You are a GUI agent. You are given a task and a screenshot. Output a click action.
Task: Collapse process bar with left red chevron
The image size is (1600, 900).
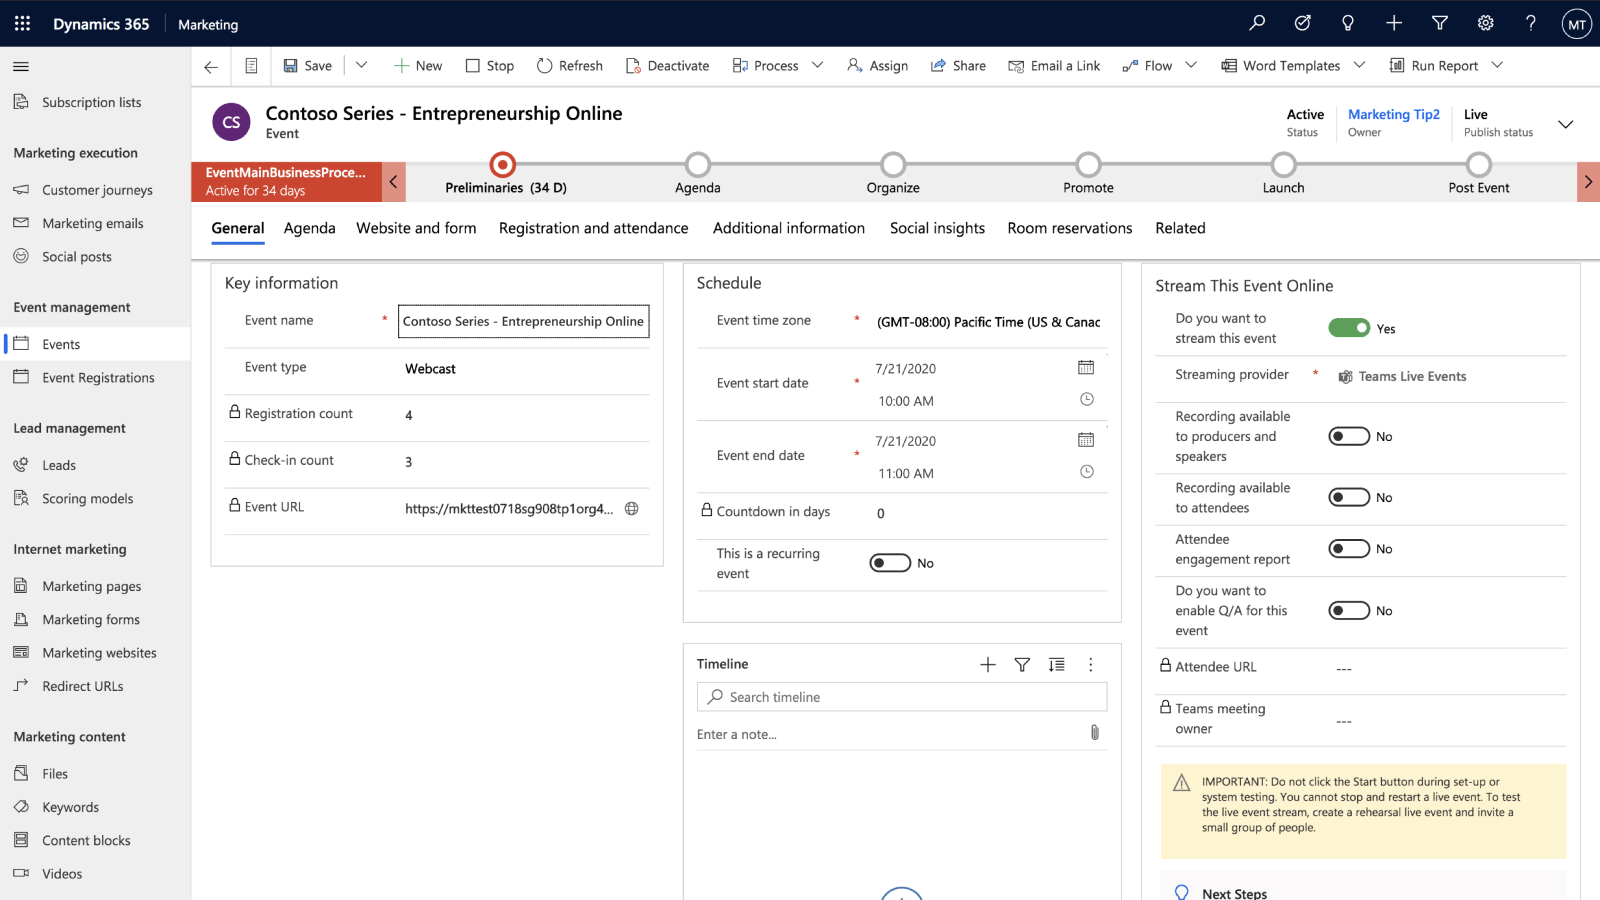point(394,182)
